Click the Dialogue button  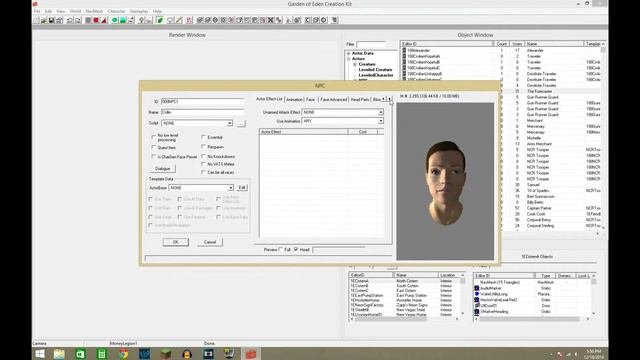[x=163, y=169]
